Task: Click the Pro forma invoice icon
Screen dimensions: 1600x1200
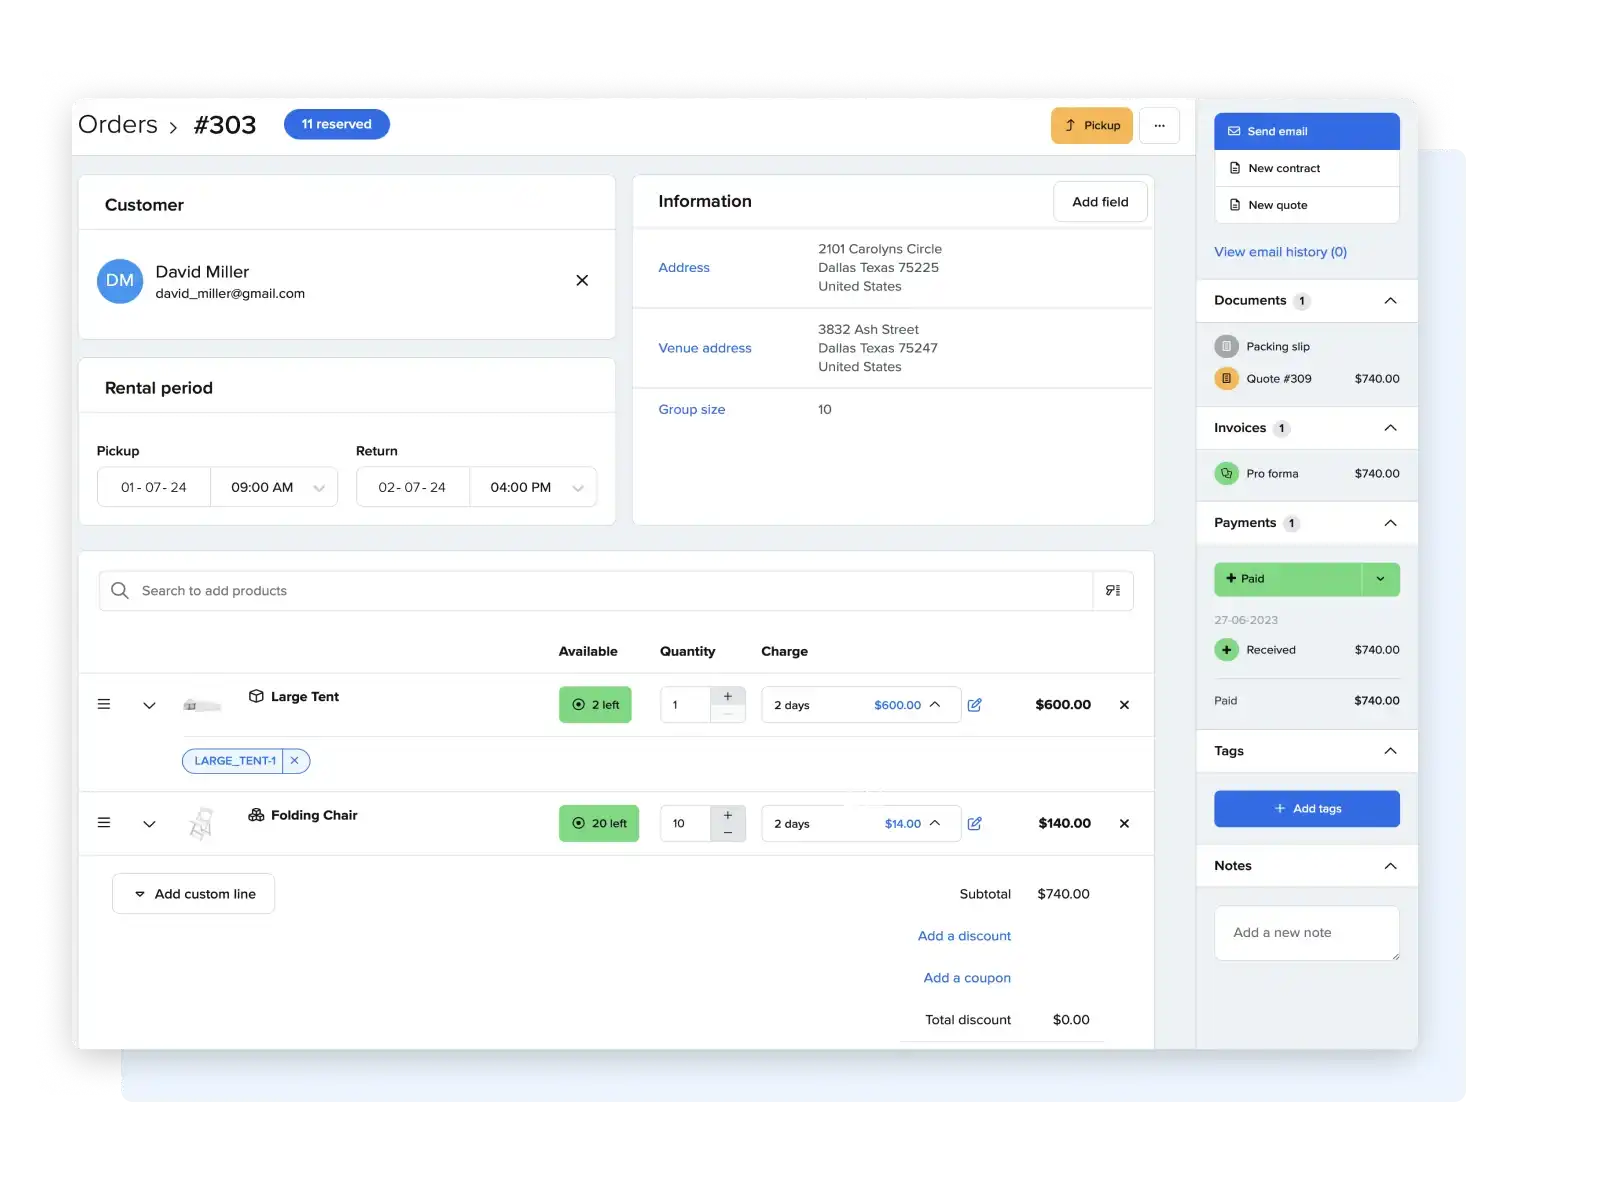Action: click(1226, 473)
